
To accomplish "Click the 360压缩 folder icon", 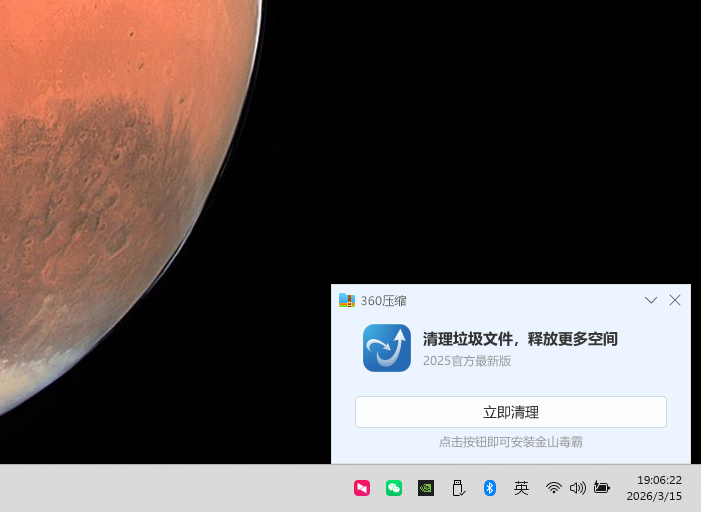I will [x=346, y=300].
